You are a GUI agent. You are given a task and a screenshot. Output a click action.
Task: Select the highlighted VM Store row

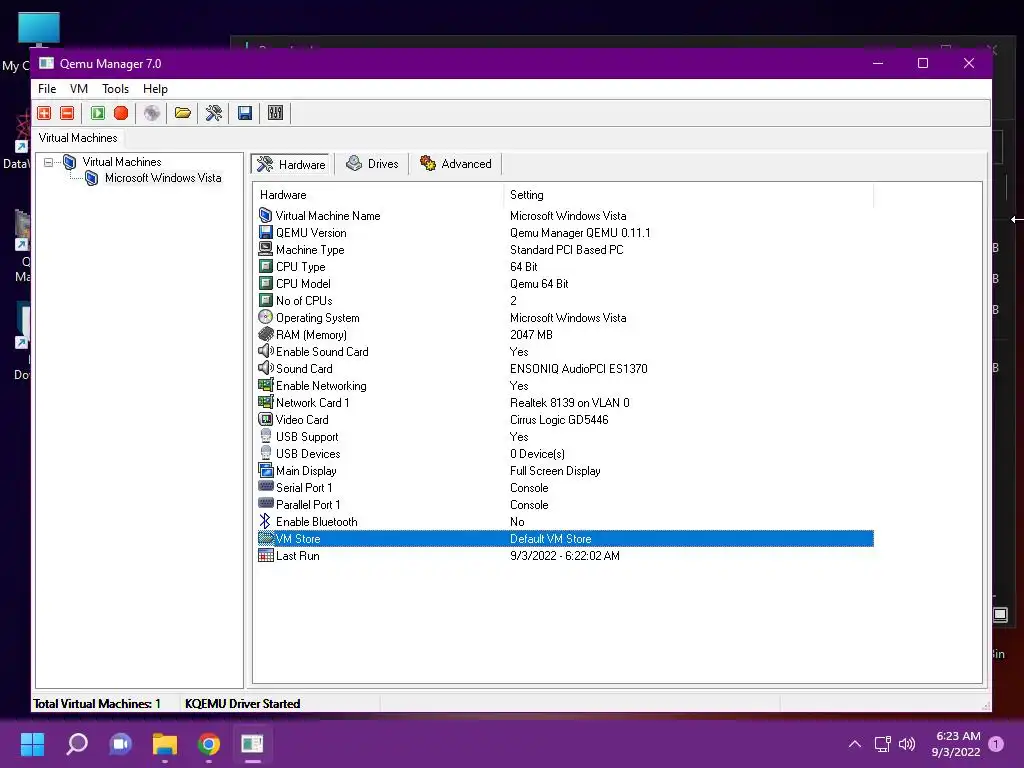click(566, 538)
